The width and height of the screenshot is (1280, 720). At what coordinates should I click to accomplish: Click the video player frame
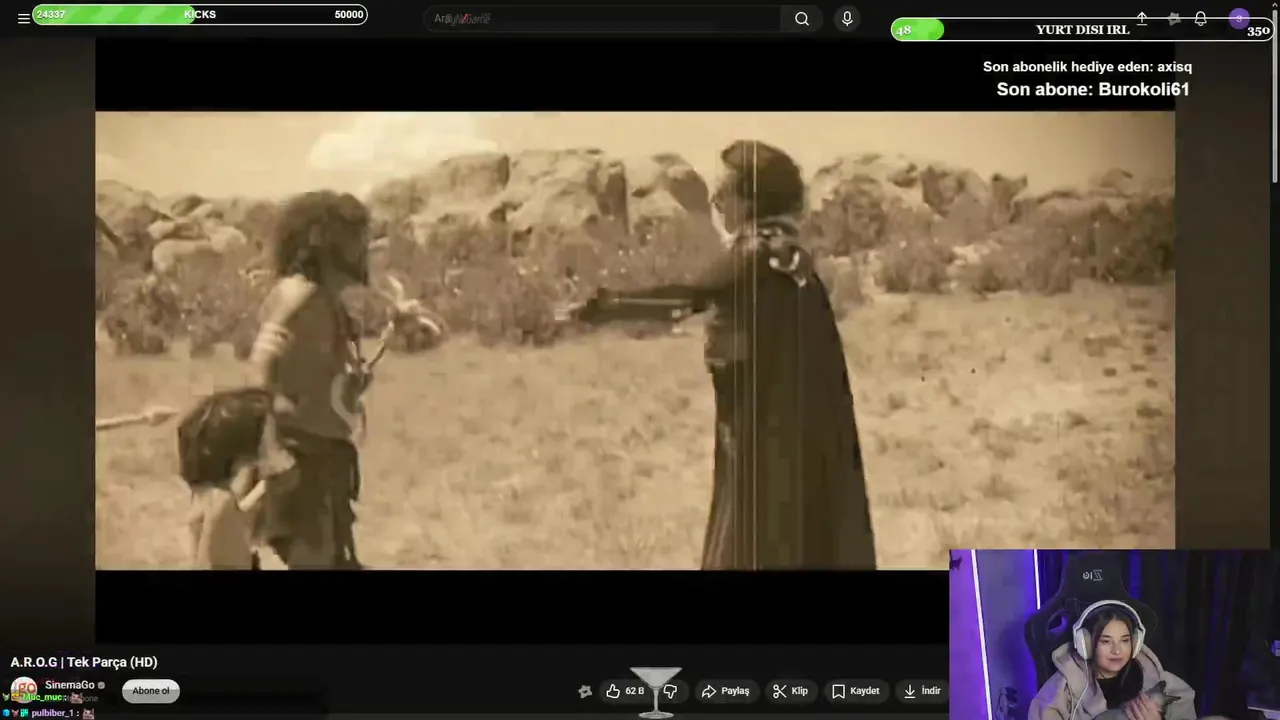(x=635, y=340)
